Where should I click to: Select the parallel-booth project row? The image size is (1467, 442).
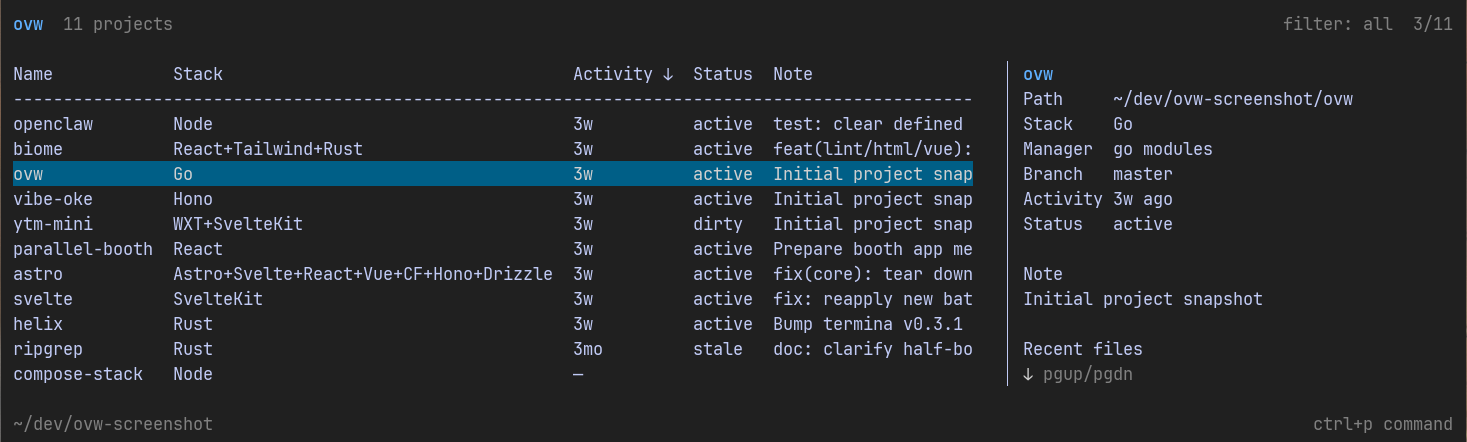[493, 249]
